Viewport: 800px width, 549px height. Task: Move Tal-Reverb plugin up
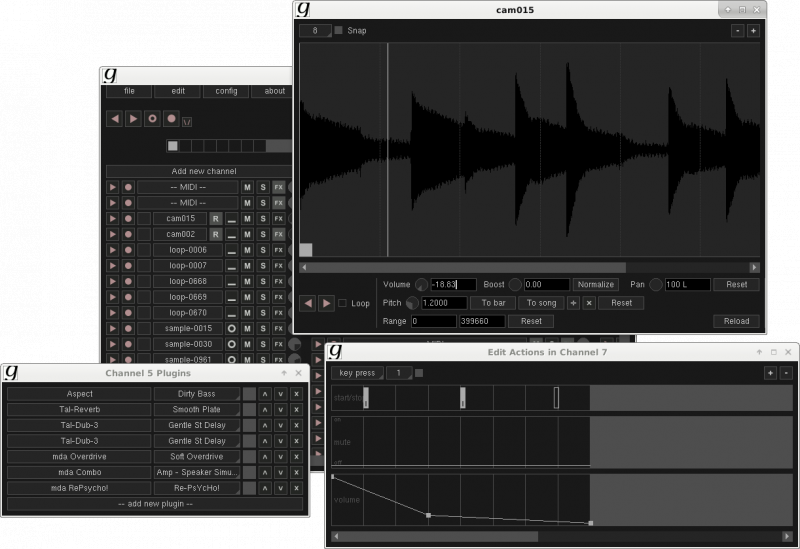265,410
